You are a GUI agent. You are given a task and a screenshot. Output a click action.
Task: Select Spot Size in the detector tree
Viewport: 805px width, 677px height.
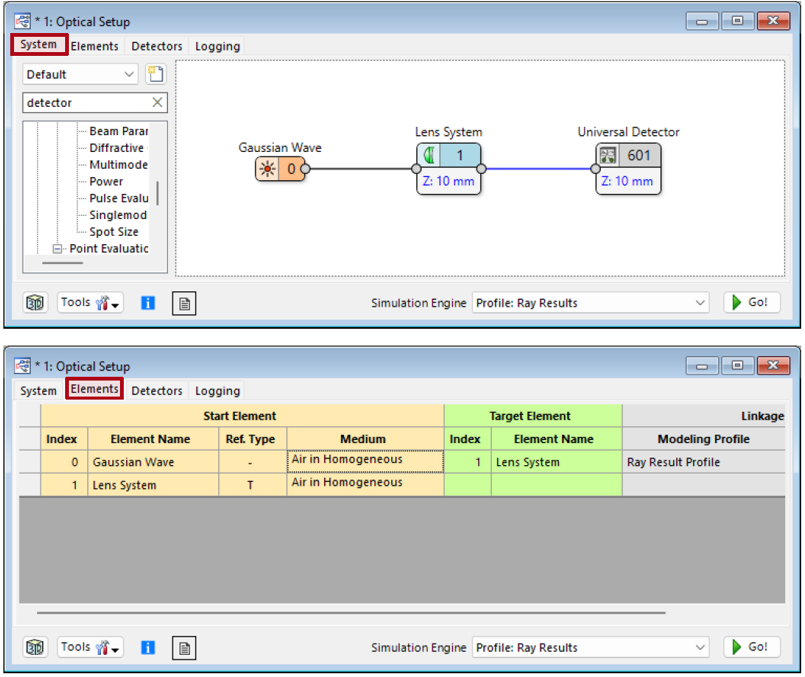[114, 232]
